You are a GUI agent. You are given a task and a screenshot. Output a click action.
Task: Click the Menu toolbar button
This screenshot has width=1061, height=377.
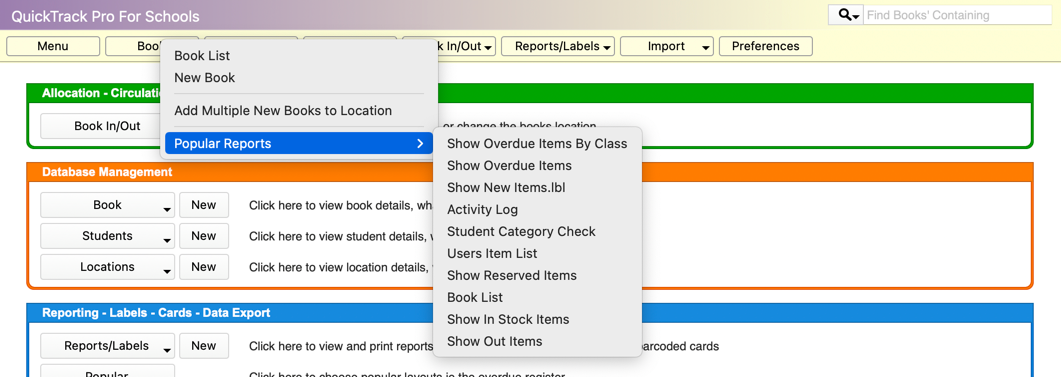tap(53, 46)
